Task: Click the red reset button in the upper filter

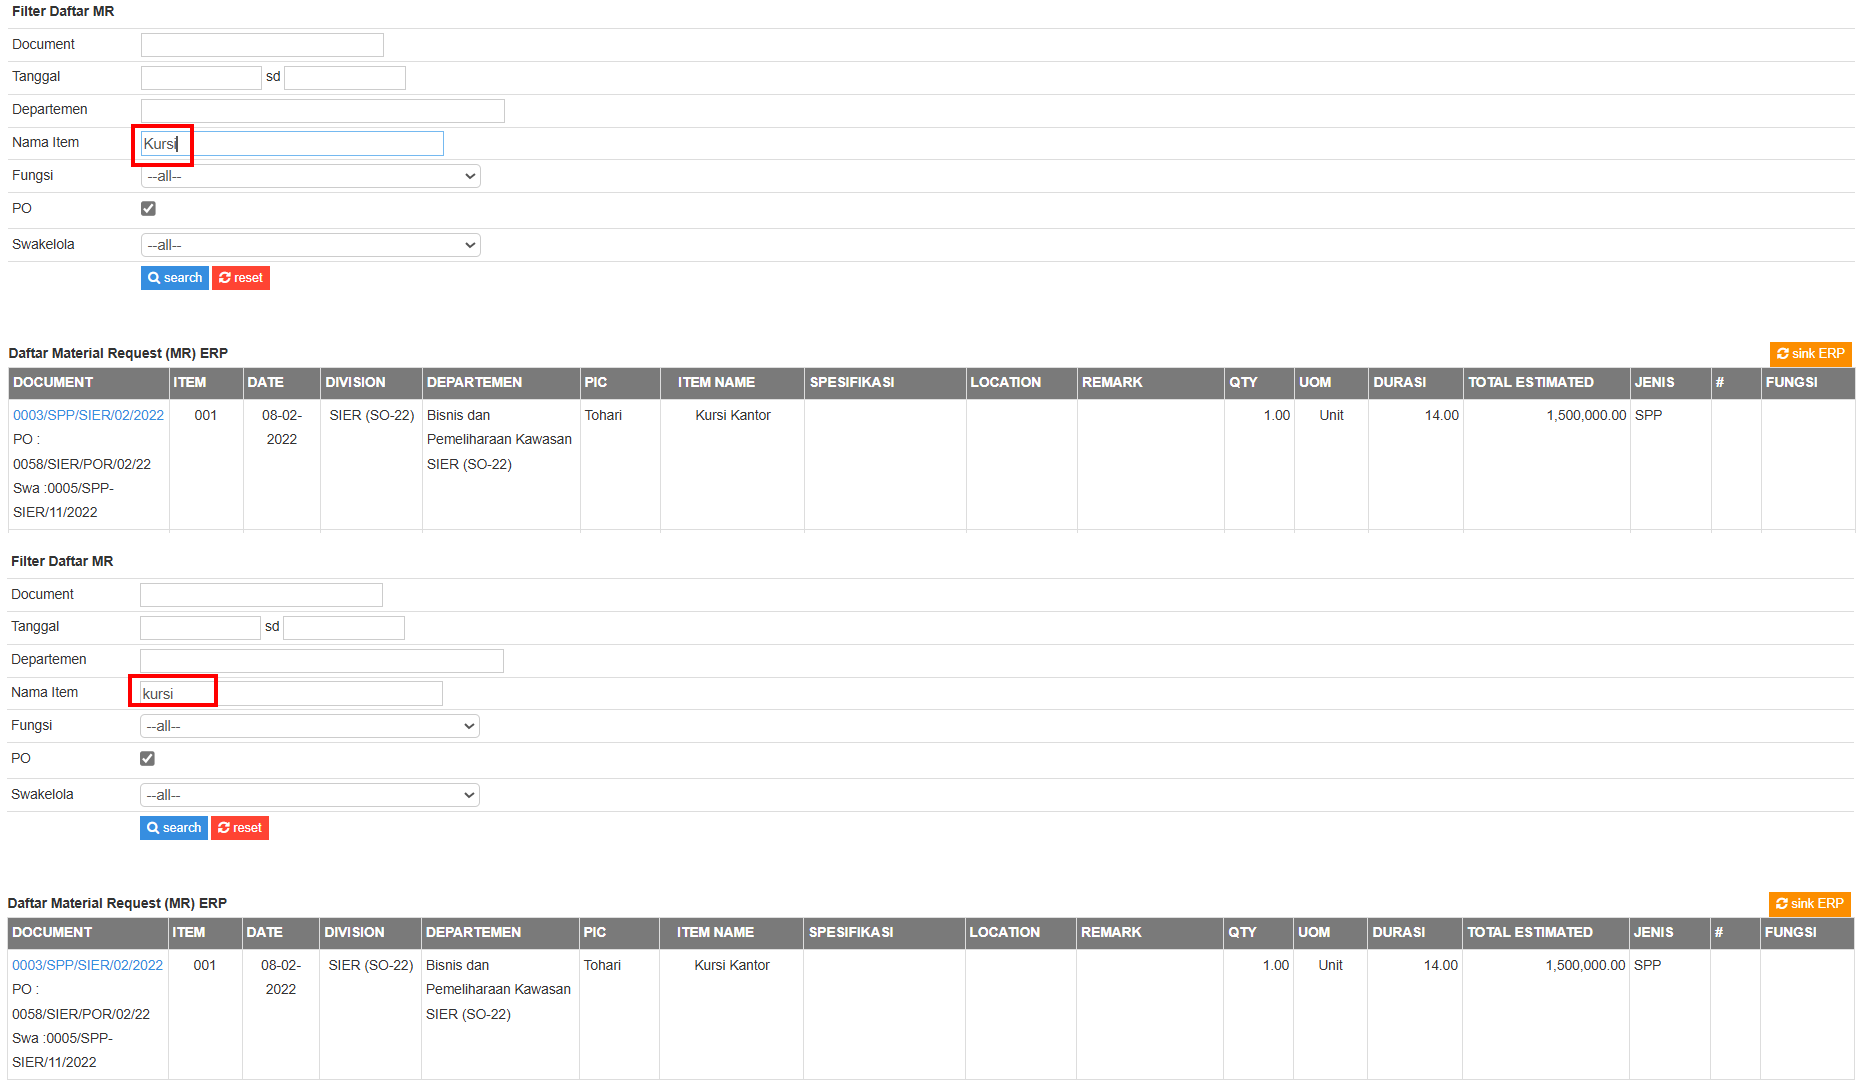Action: click(241, 278)
